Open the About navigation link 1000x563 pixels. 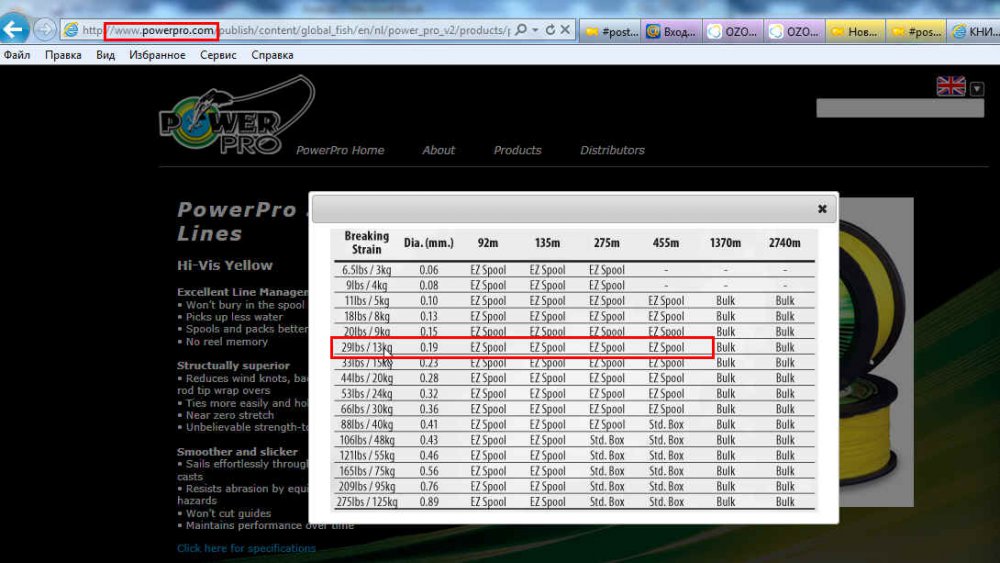438,150
